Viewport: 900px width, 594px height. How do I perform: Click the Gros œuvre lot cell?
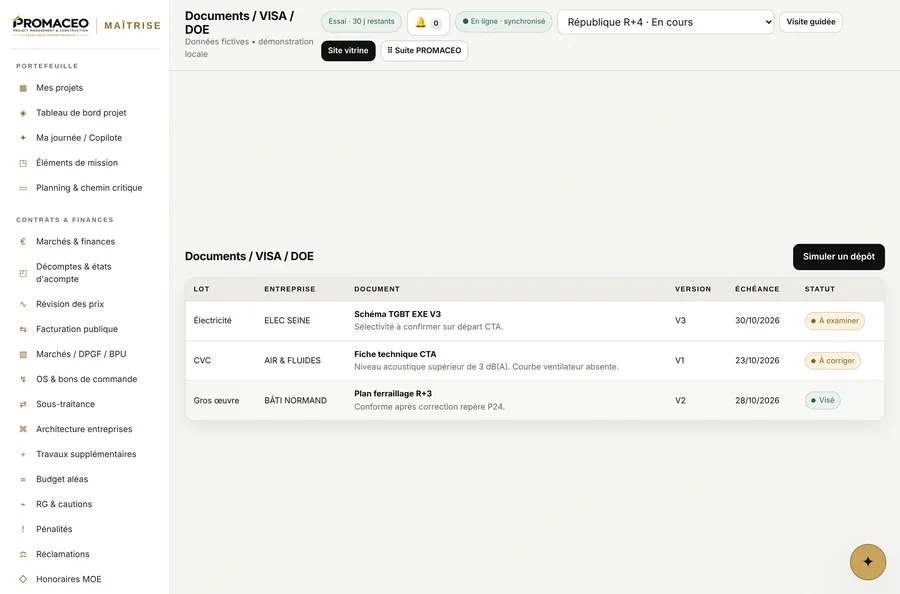(x=216, y=401)
